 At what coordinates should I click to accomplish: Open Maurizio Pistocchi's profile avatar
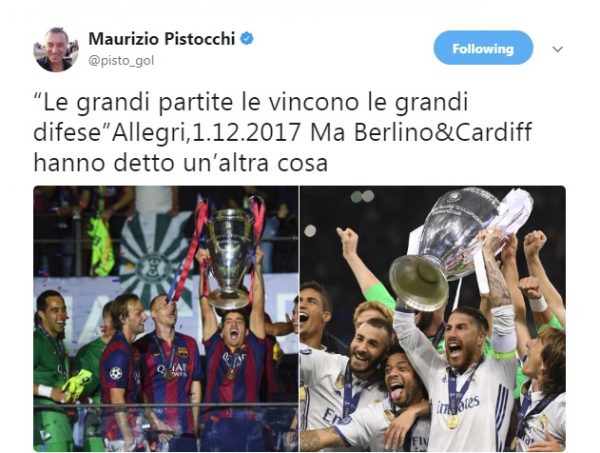click(x=56, y=49)
